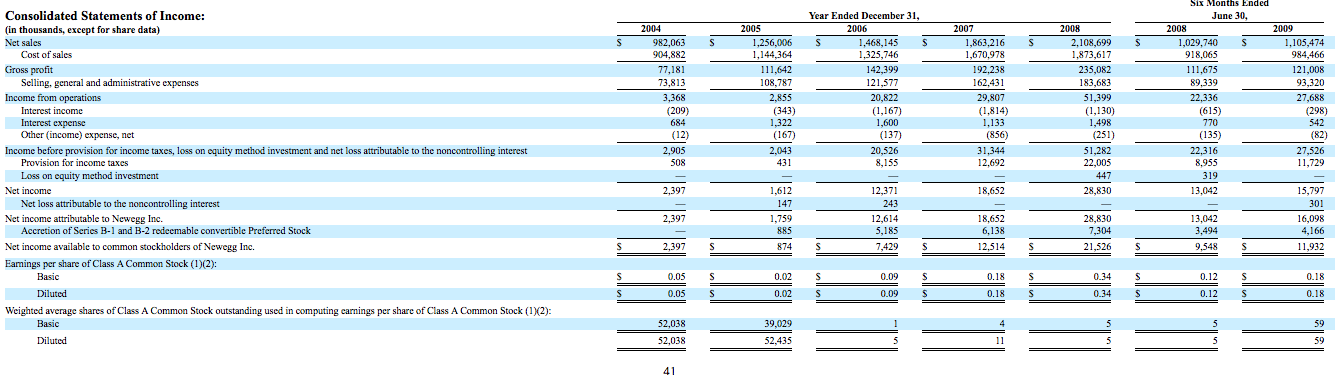The image size is (1336, 375).
Task: Click weighted average diluted shares value 52,435
Action: (778, 341)
